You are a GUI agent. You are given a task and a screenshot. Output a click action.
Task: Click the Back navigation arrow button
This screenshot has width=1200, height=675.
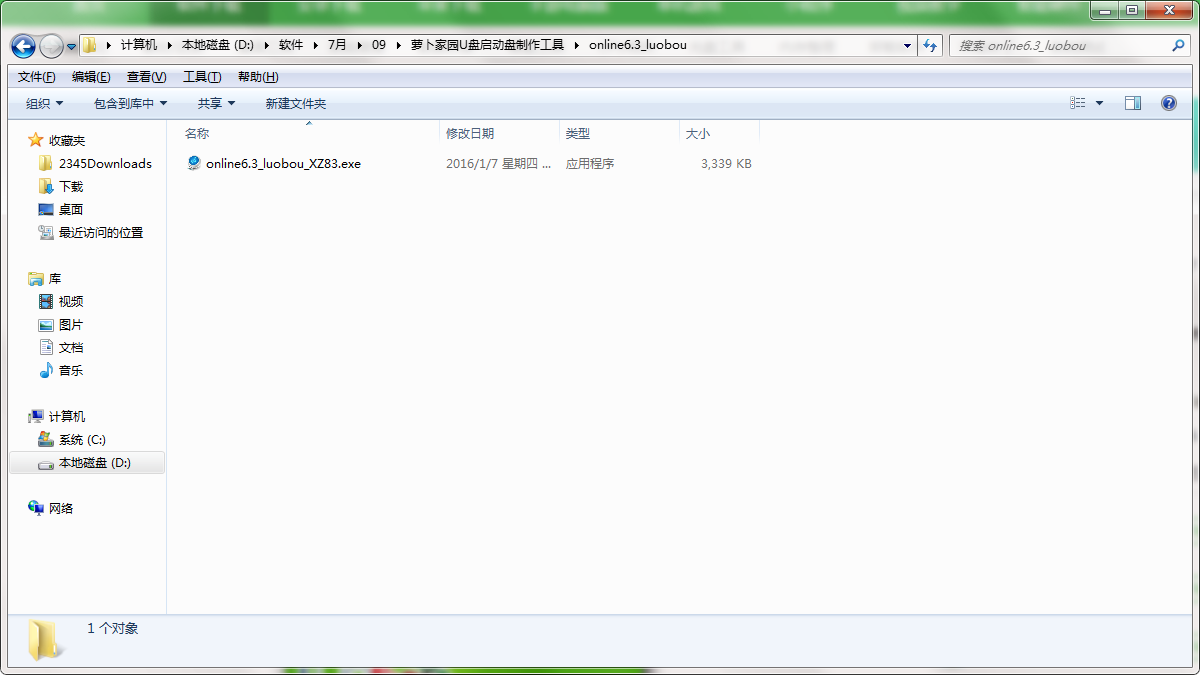click(x=23, y=46)
